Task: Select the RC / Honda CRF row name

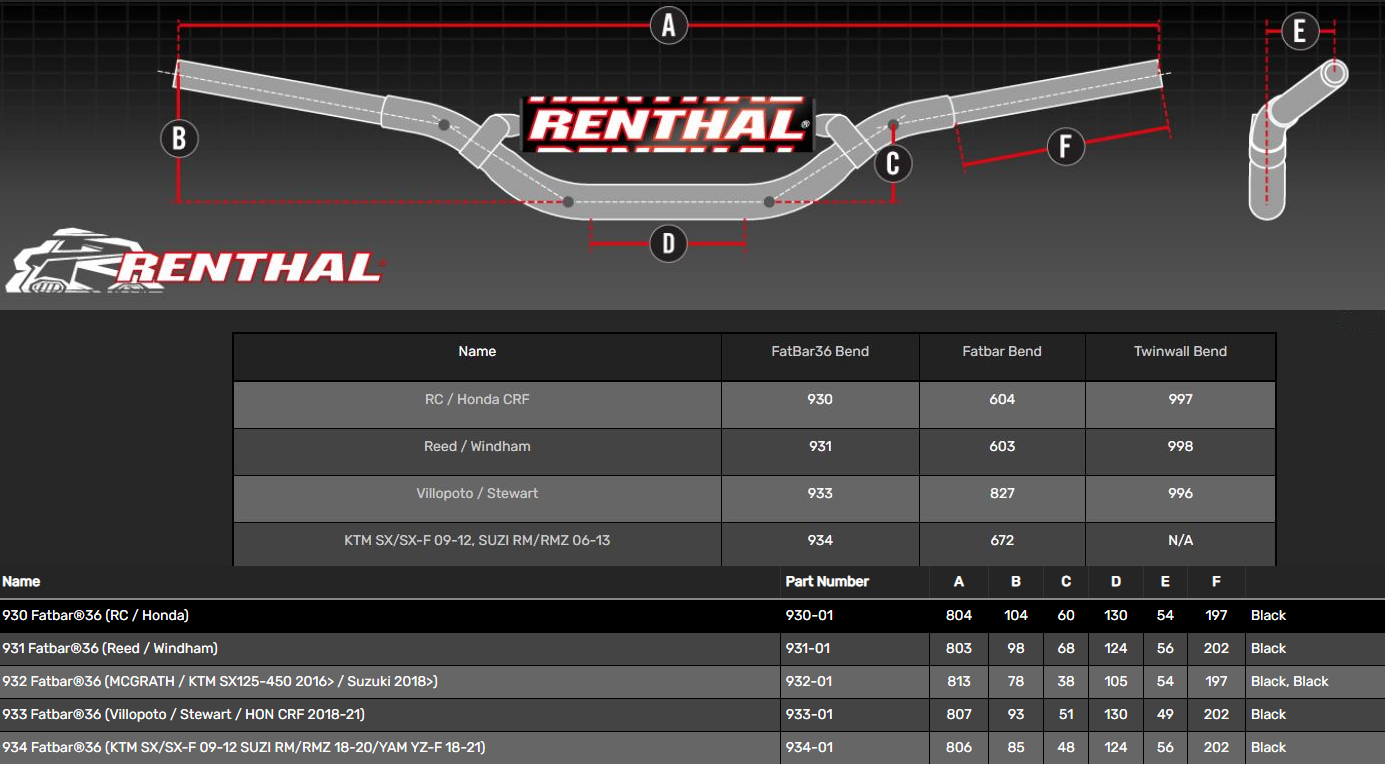Action: click(x=477, y=399)
